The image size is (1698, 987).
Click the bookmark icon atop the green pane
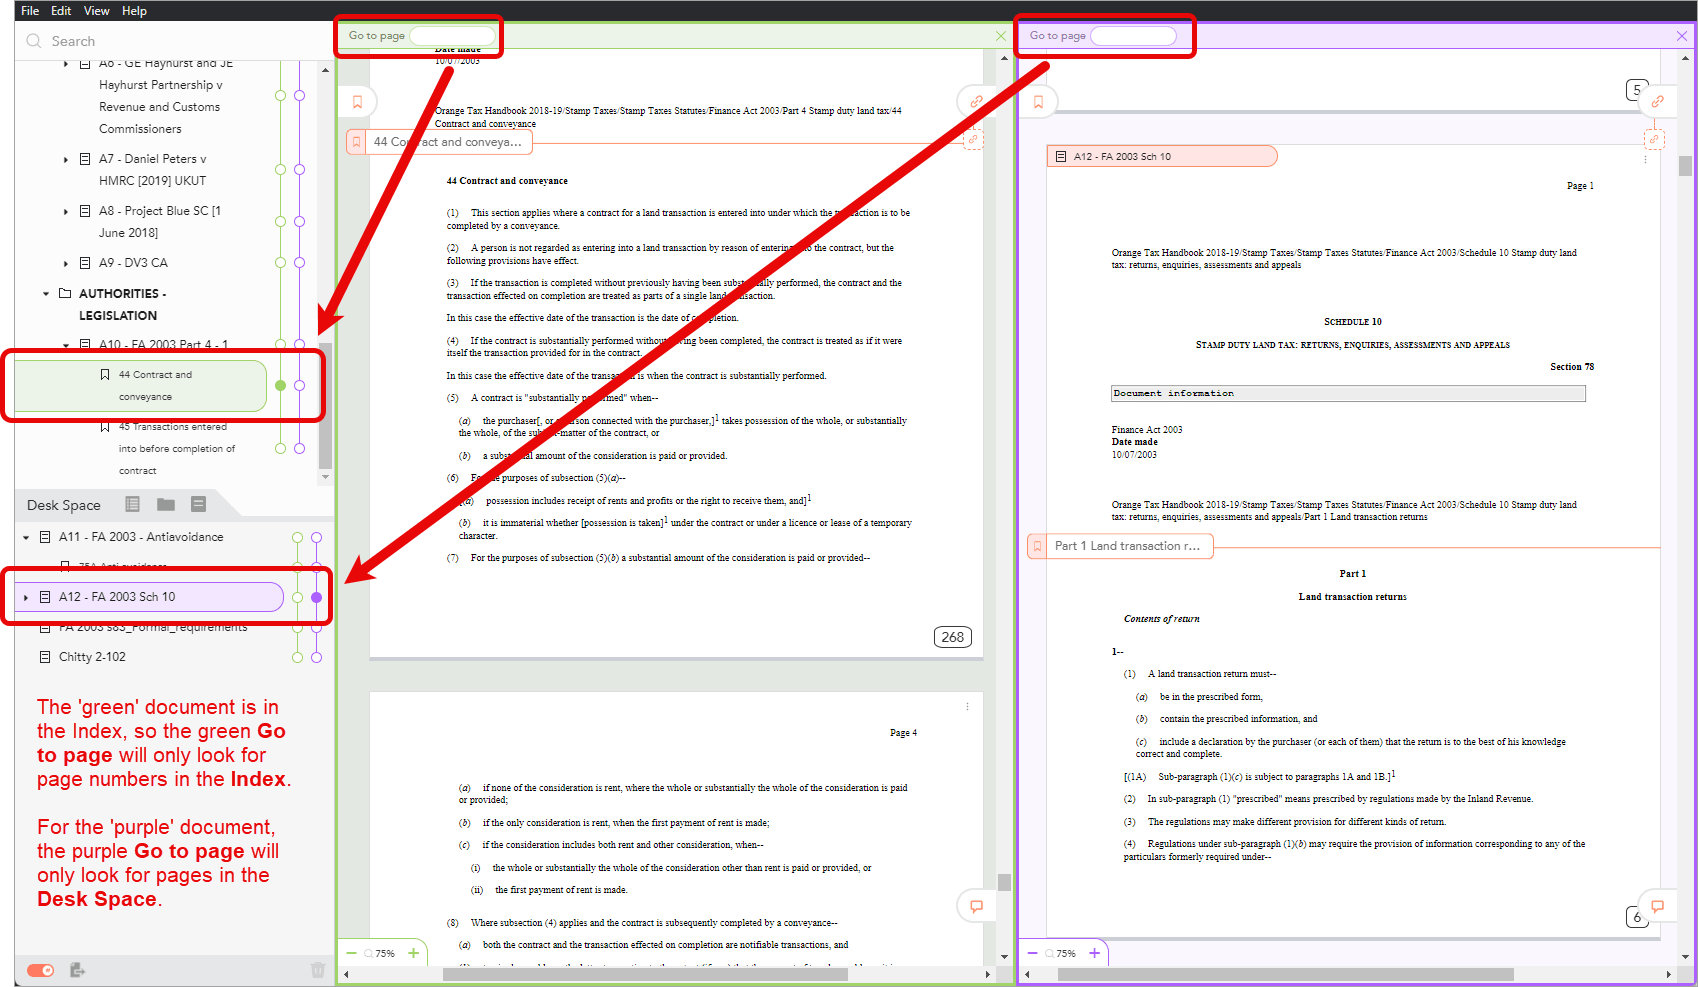[x=357, y=102]
